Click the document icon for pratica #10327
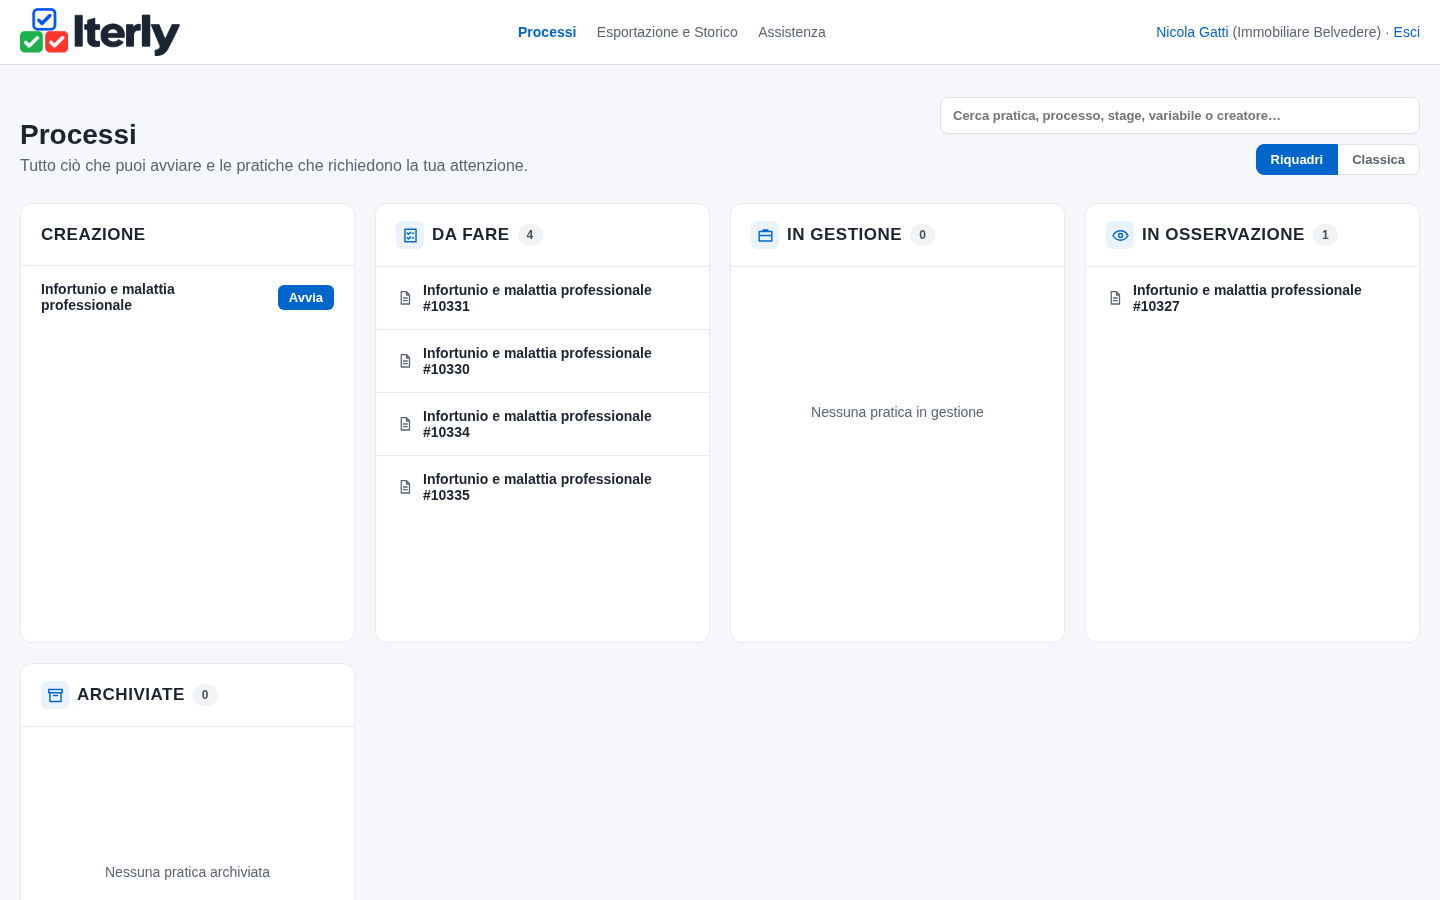This screenshot has height=900, width=1440. coord(1115,298)
